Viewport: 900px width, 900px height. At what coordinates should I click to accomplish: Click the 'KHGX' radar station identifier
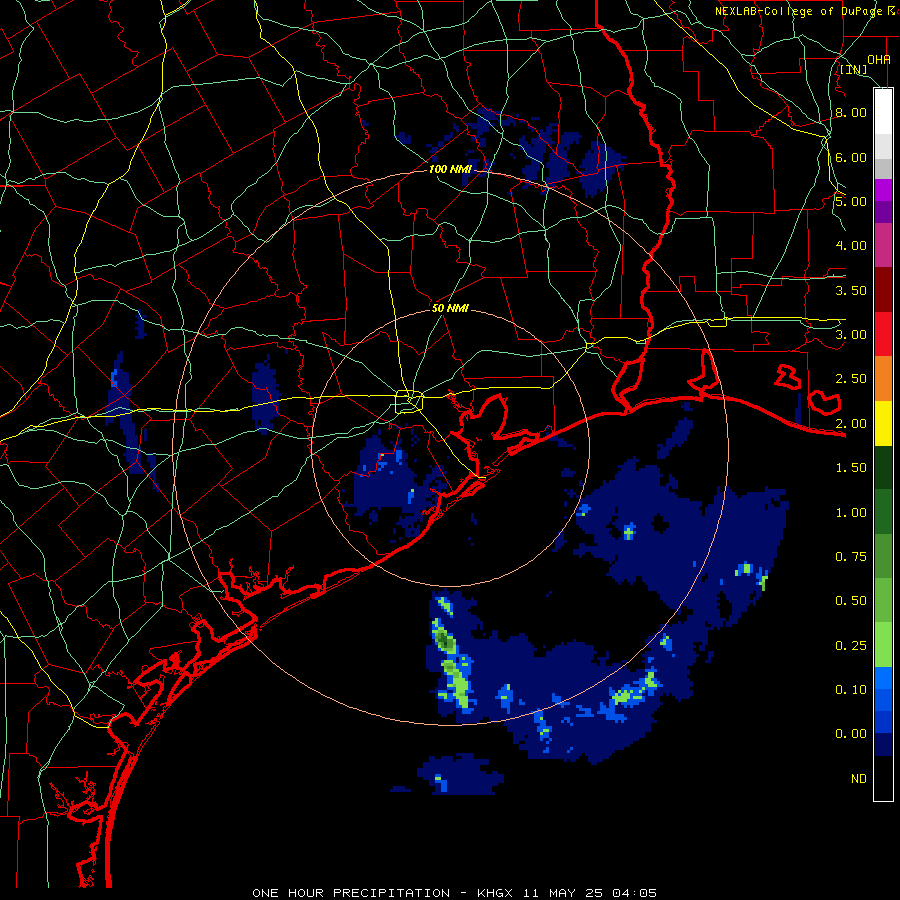[495, 893]
